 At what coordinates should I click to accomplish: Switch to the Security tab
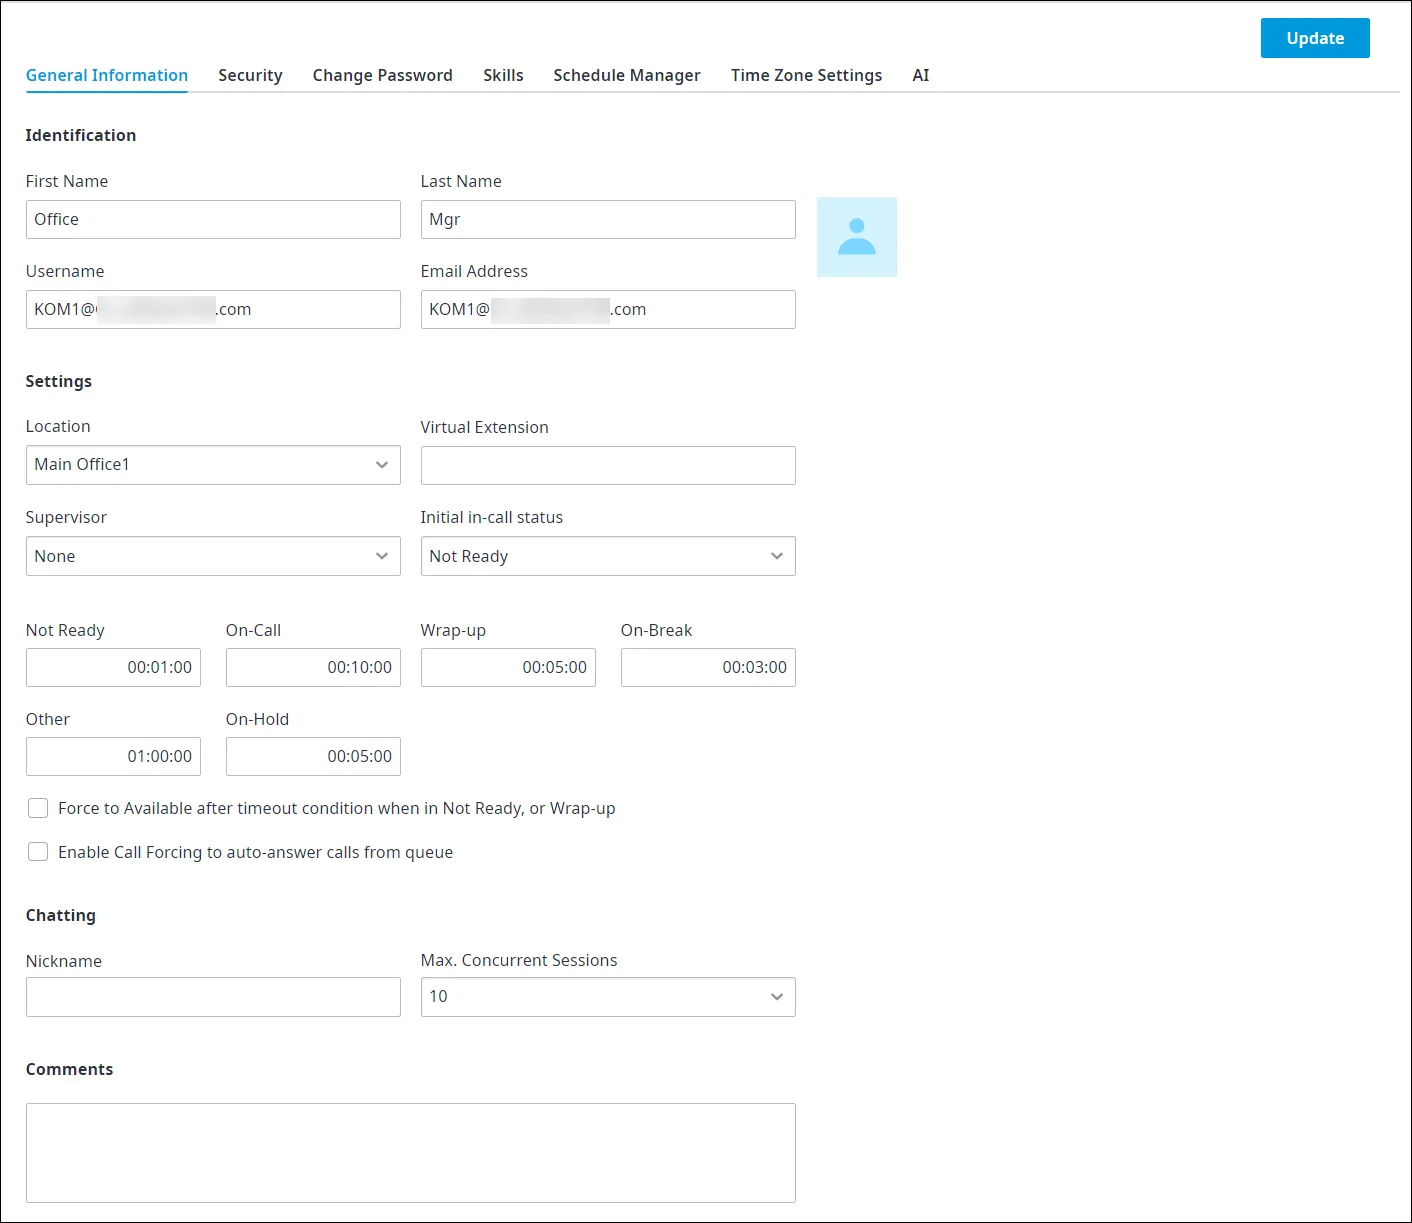coord(250,75)
